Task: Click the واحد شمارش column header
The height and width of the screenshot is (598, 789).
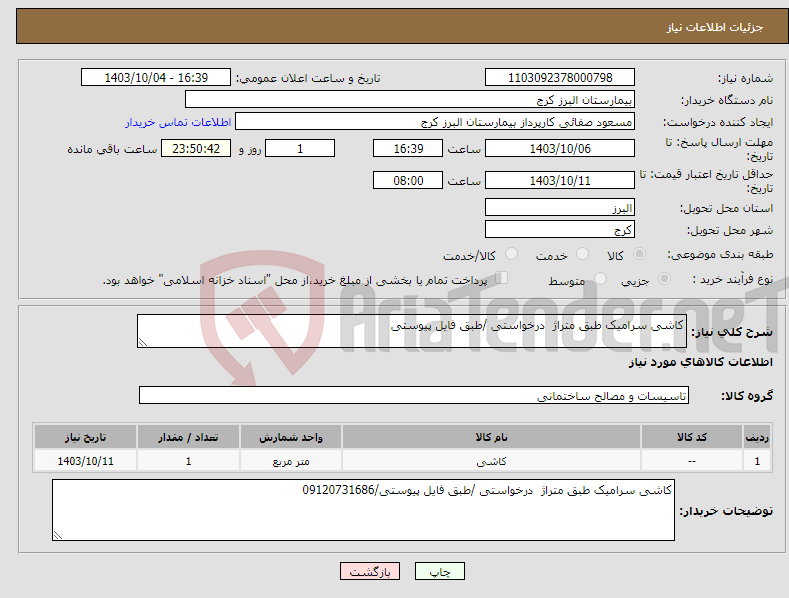Action: point(291,437)
